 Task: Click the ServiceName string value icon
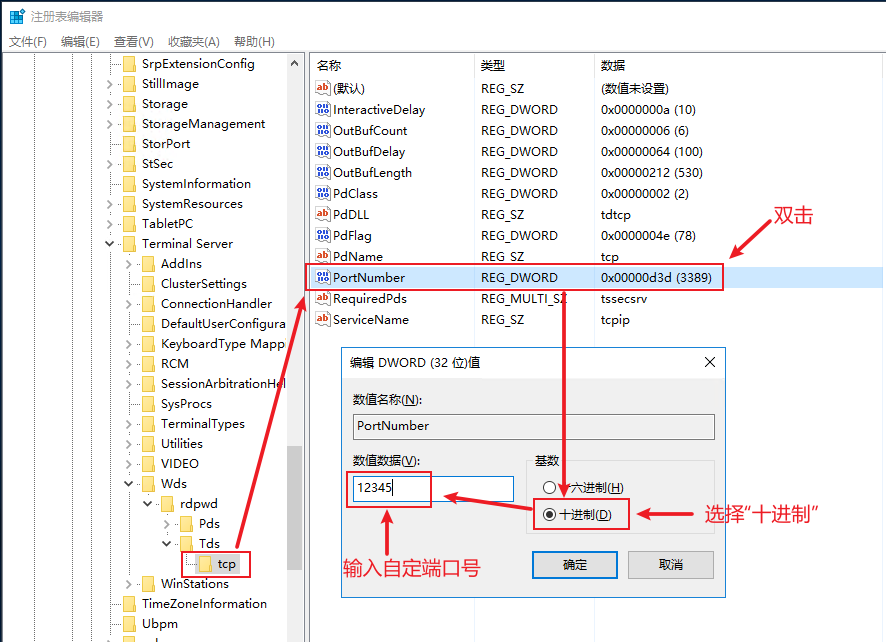click(323, 319)
